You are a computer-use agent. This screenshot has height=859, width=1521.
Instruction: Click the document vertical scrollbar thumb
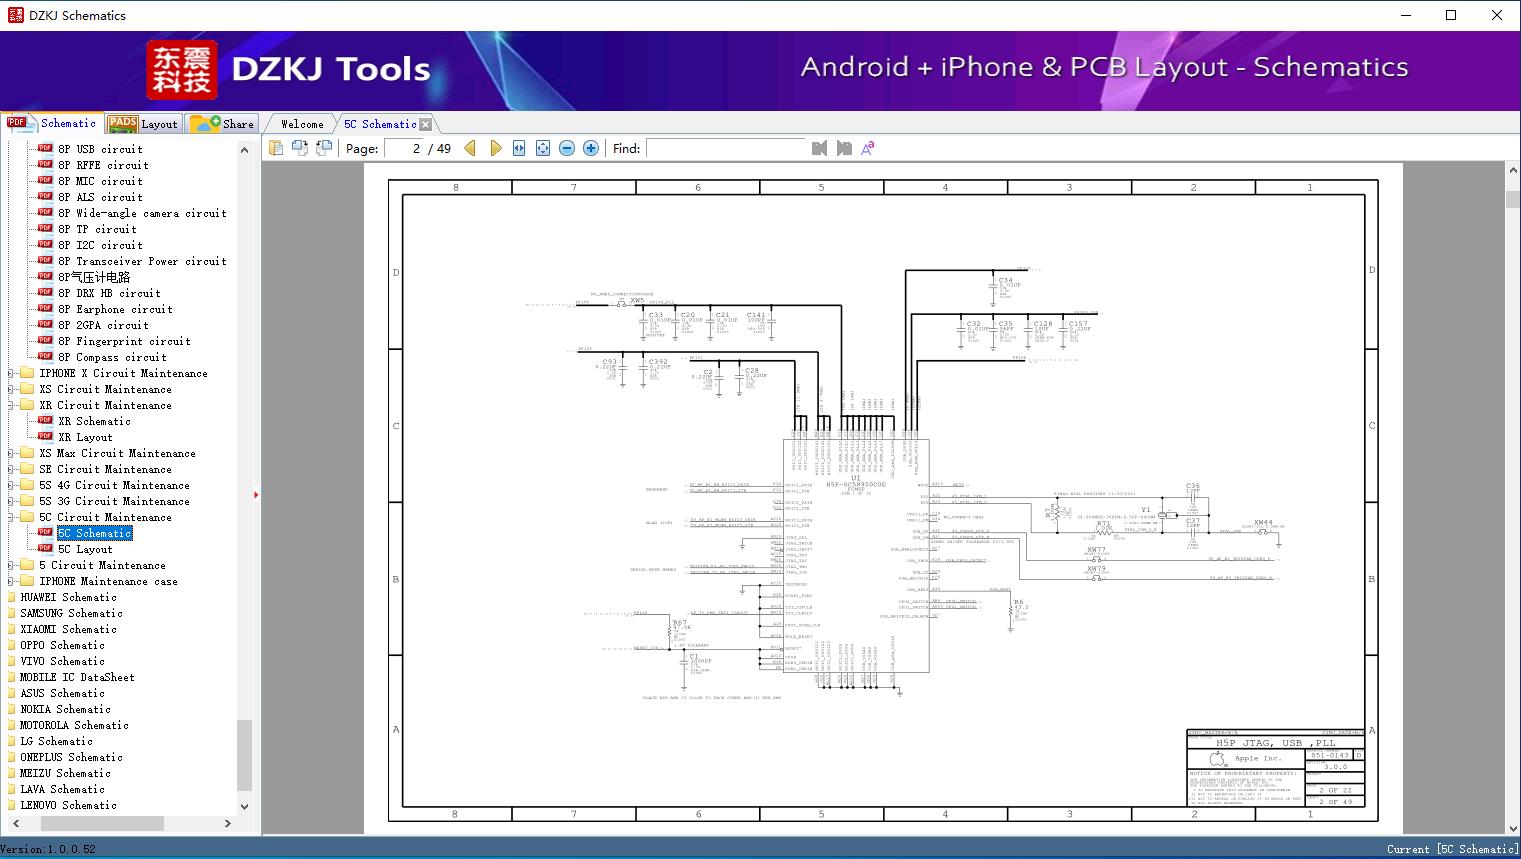click(1512, 200)
